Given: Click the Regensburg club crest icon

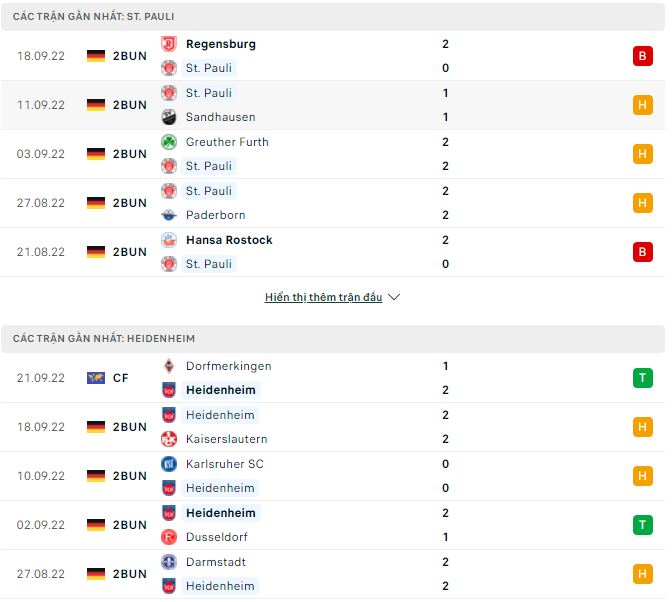Looking at the screenshot, I should [168, 44].
